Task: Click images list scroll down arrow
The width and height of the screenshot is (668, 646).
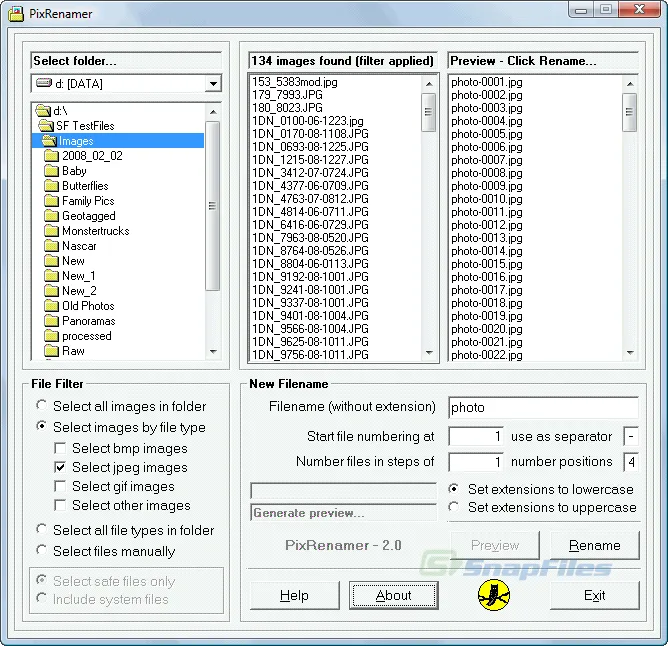Action: (429, 353)
